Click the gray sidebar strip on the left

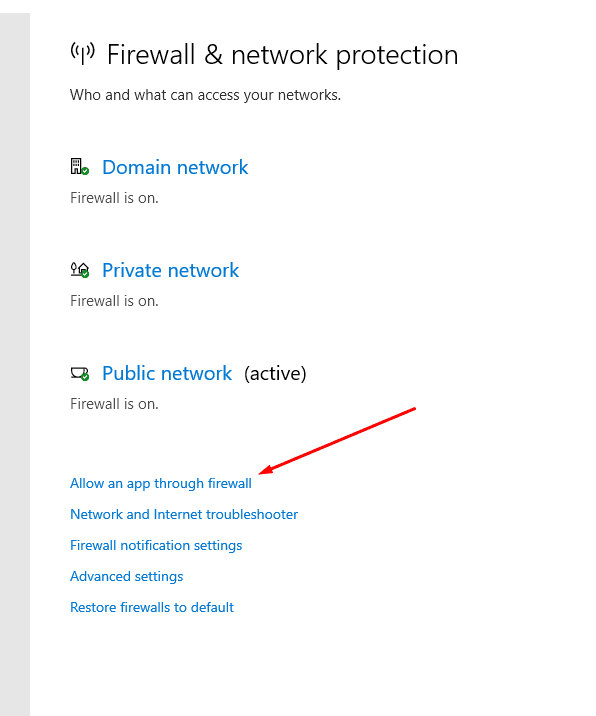(x=15, y=364)
